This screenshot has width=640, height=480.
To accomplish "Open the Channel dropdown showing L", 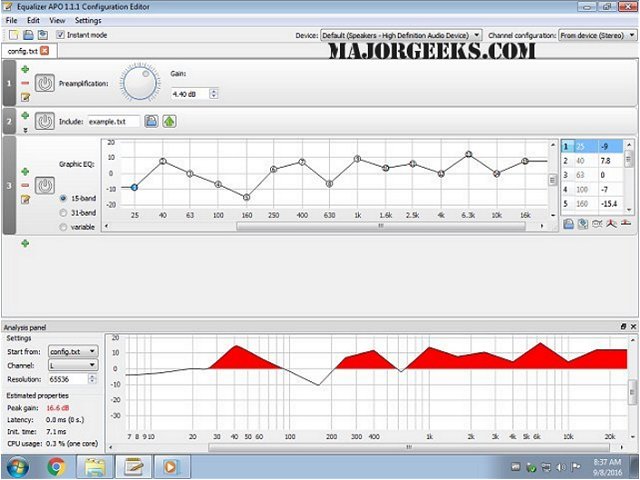I will (x=73, y=365).
